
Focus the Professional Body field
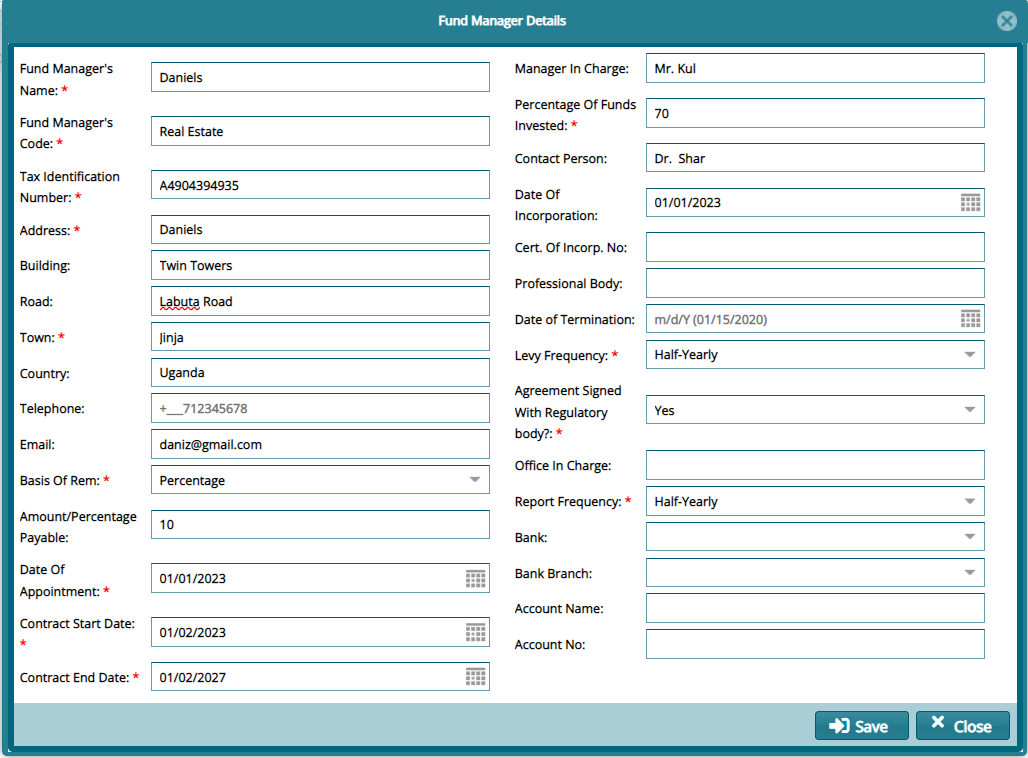click(815, 283)
